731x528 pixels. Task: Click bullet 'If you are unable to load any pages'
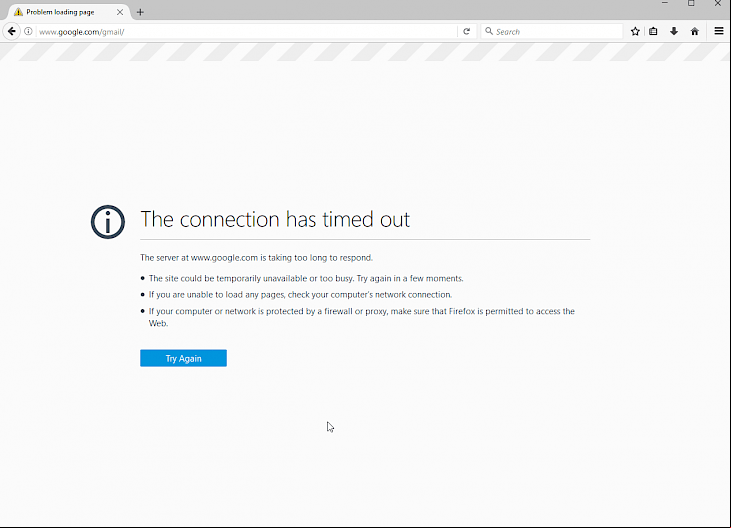pos(300,295)
